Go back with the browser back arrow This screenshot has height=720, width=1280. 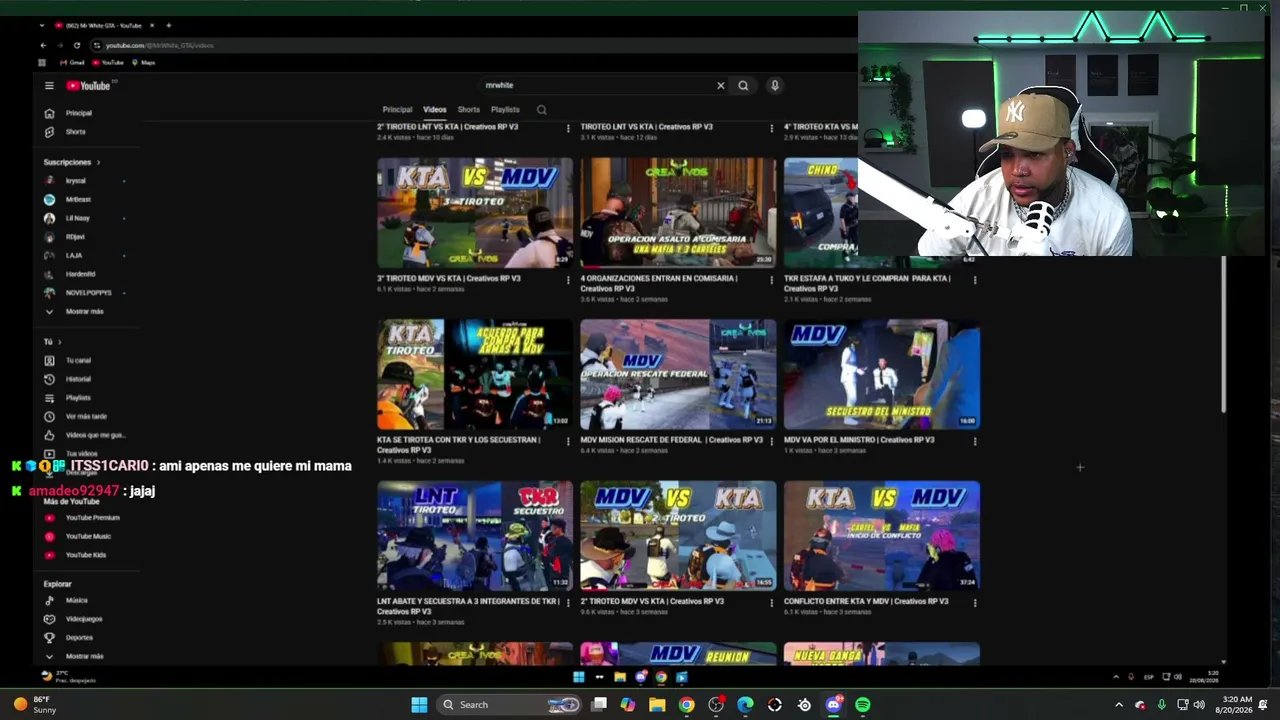(43, 46)
